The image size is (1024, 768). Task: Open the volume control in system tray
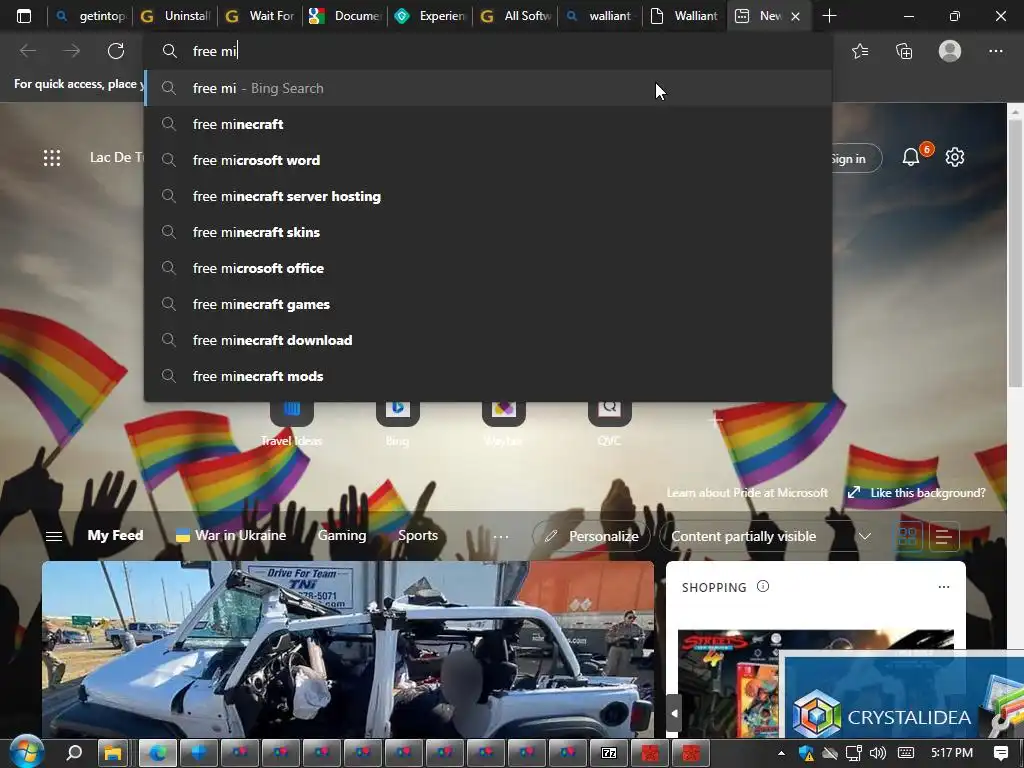[878, 753]
